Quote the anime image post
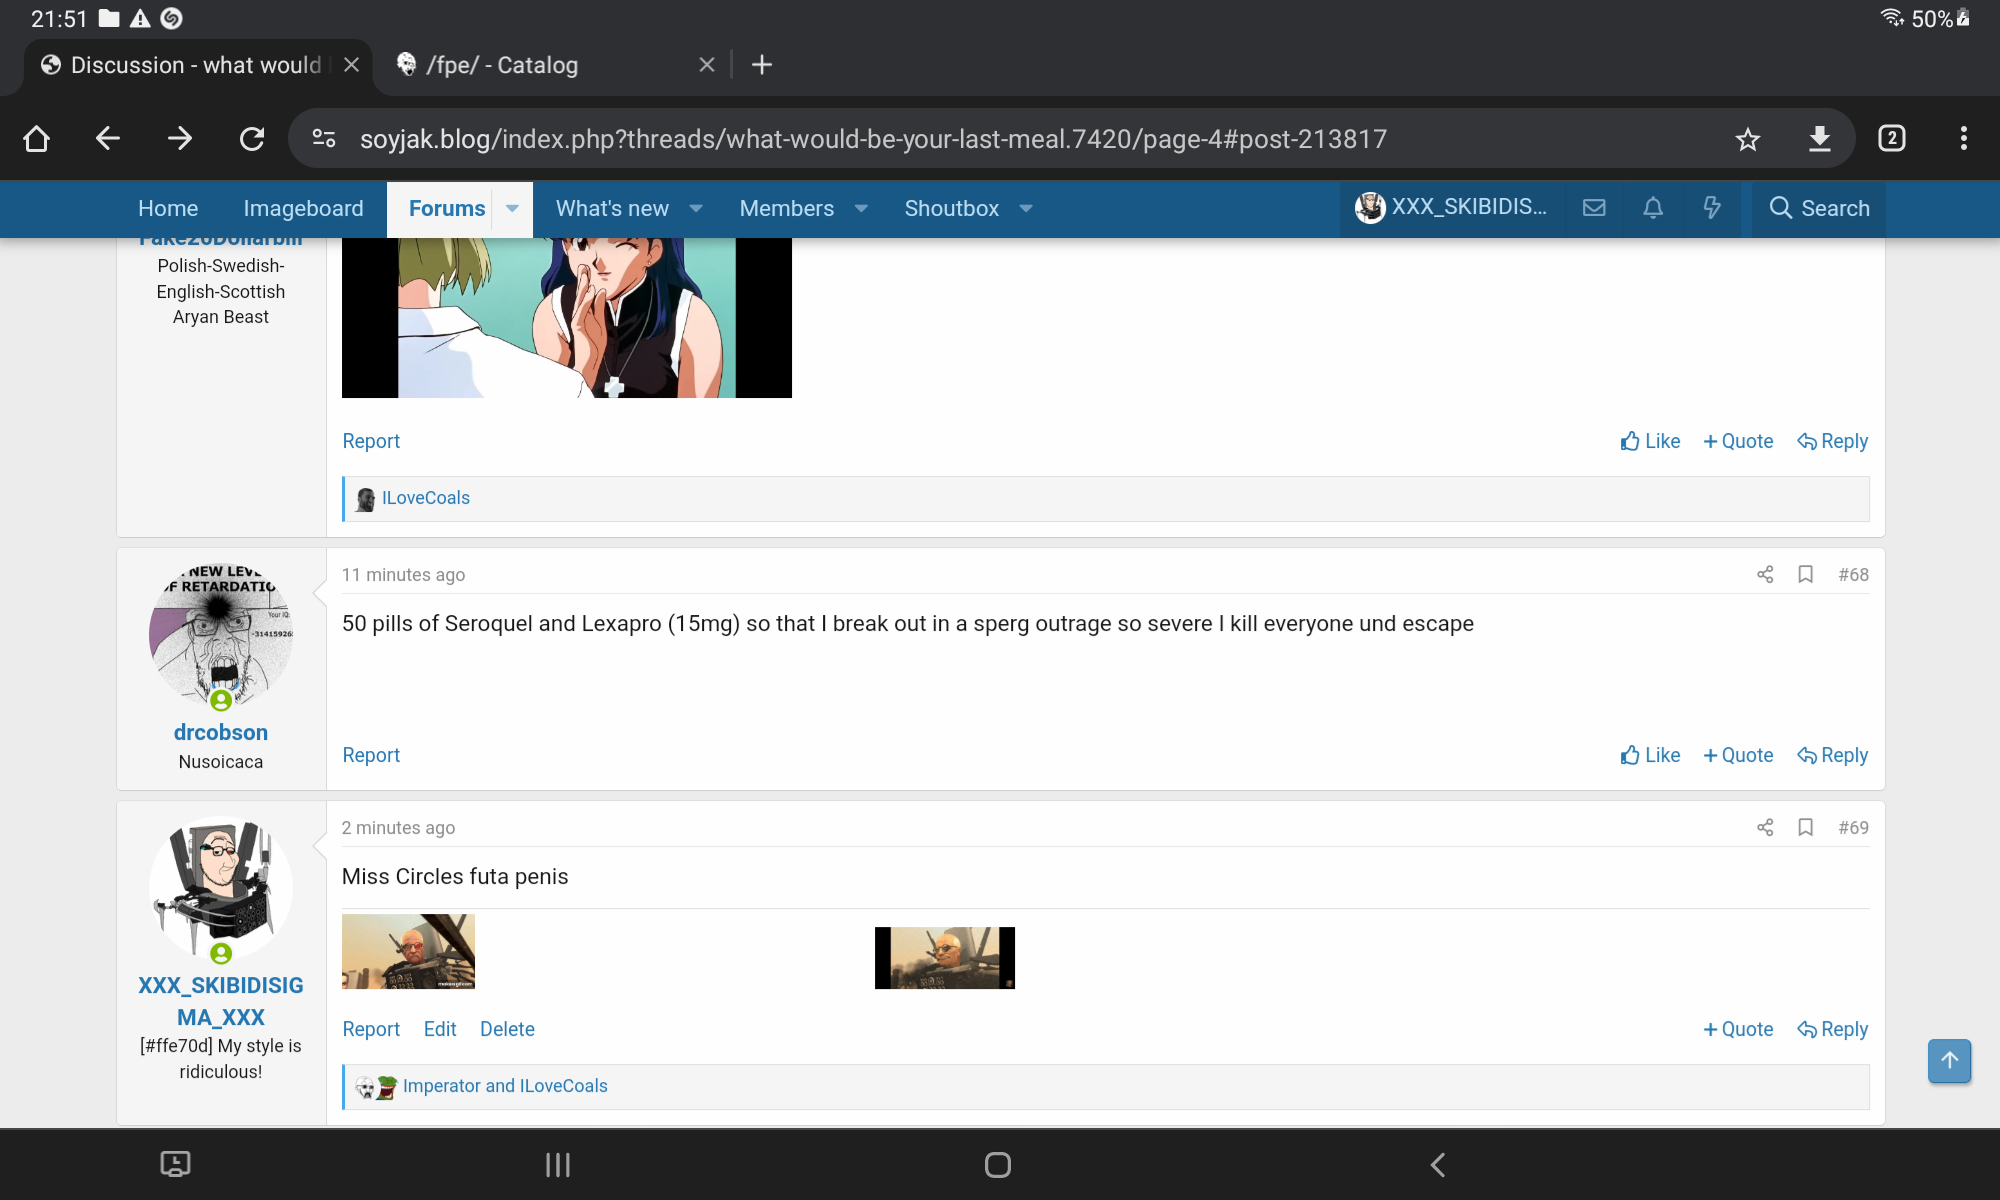The width and height of the screenshot is (2000, 1200). pyautogui.click(x=1738, y=441)
